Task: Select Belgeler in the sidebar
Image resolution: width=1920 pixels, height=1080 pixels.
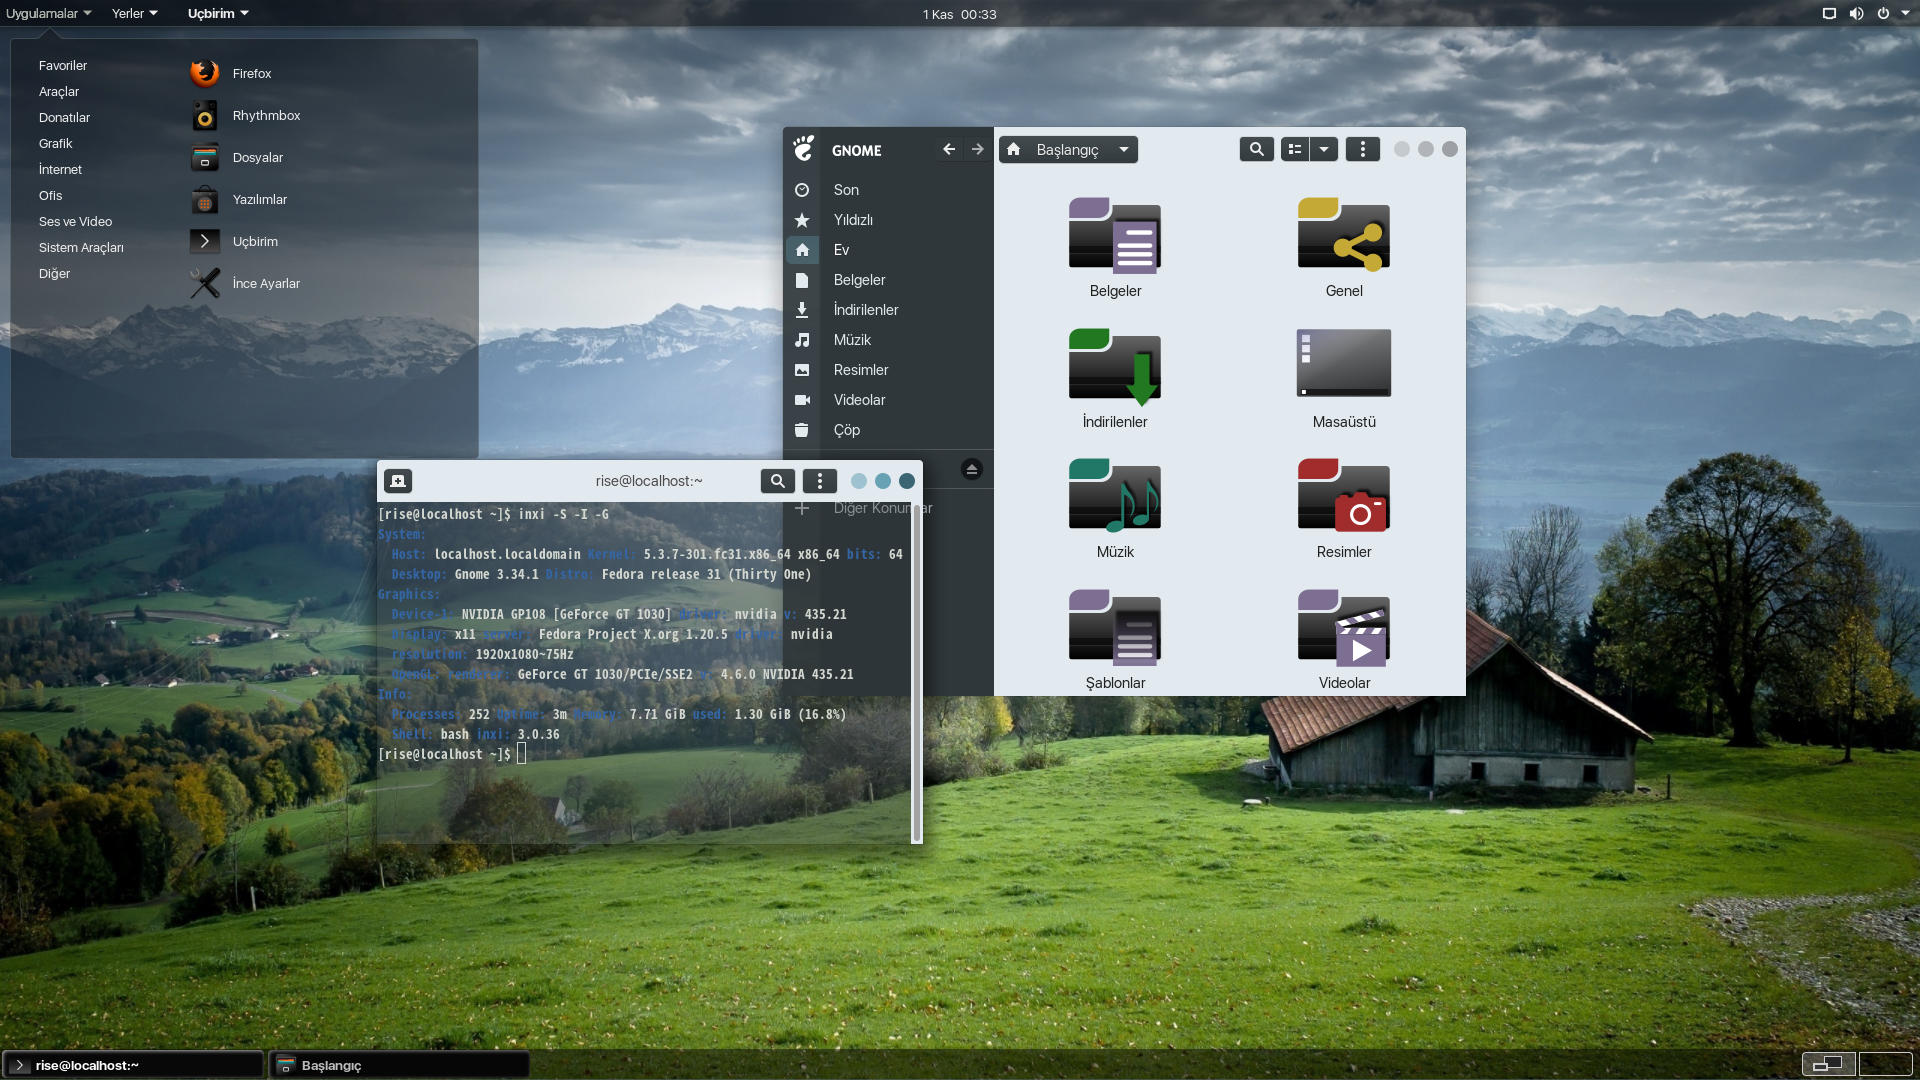Action: pos(888,280)
